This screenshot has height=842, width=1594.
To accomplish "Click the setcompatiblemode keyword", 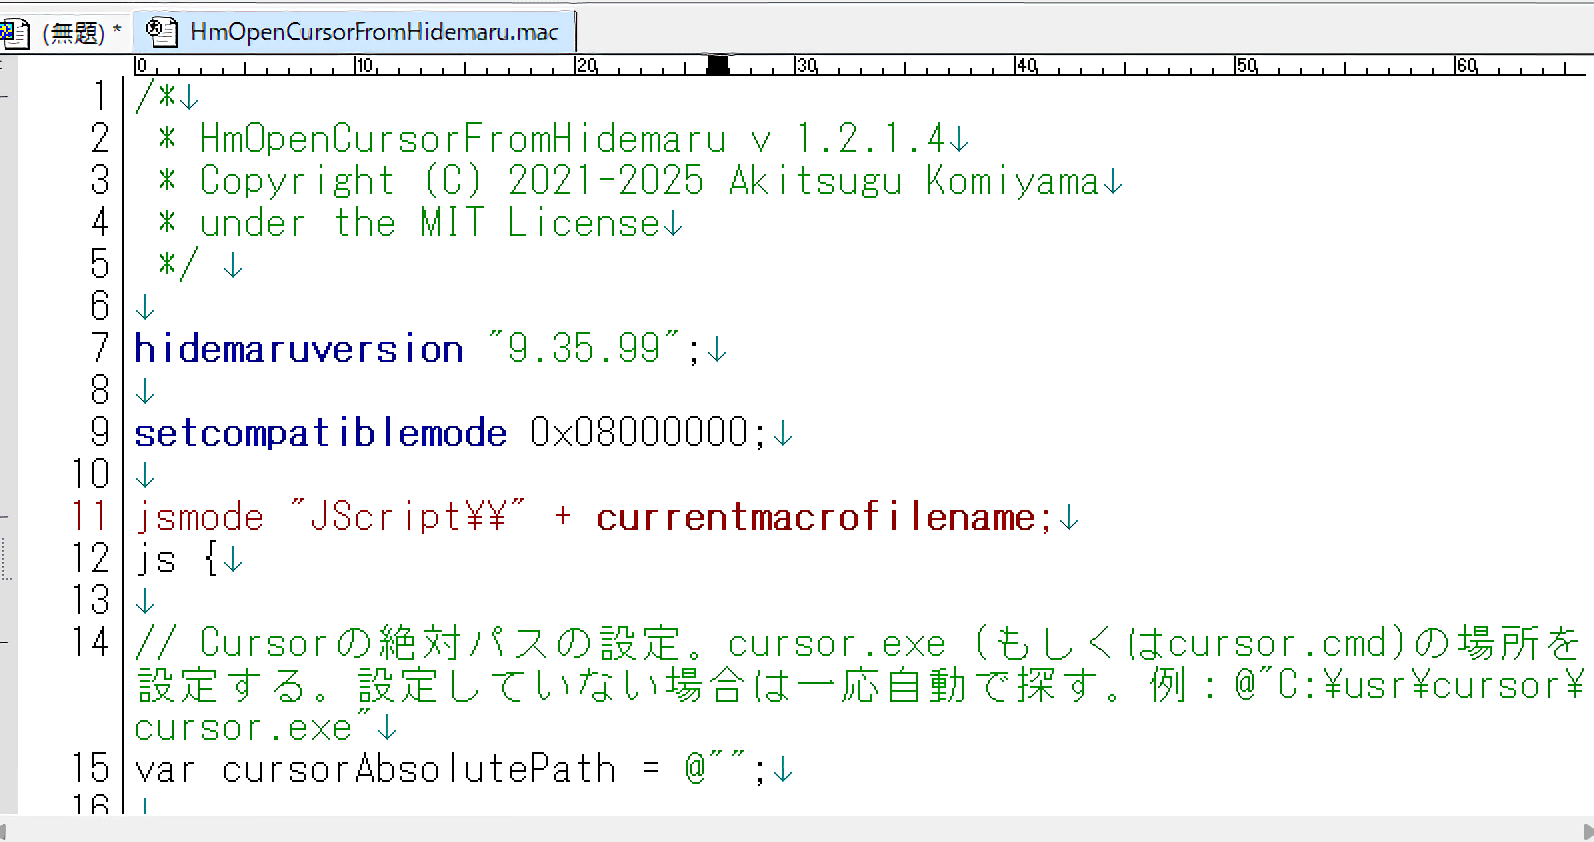I will [320, 433].
